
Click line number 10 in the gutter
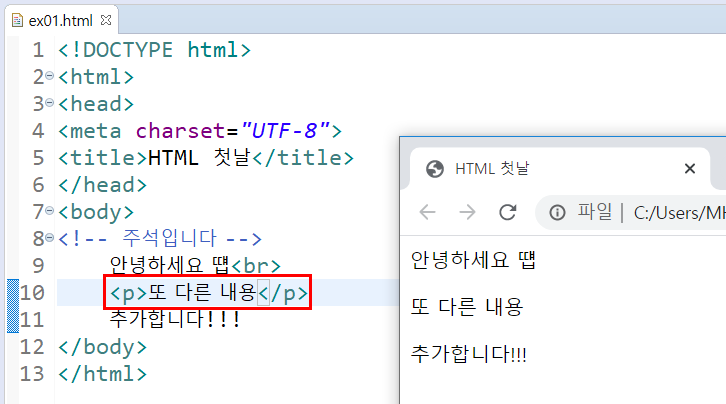pos(32,292)
